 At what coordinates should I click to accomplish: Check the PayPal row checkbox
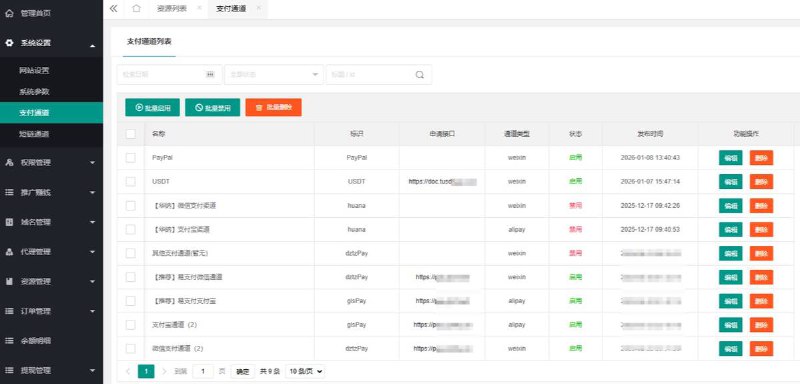click(131, 158)
